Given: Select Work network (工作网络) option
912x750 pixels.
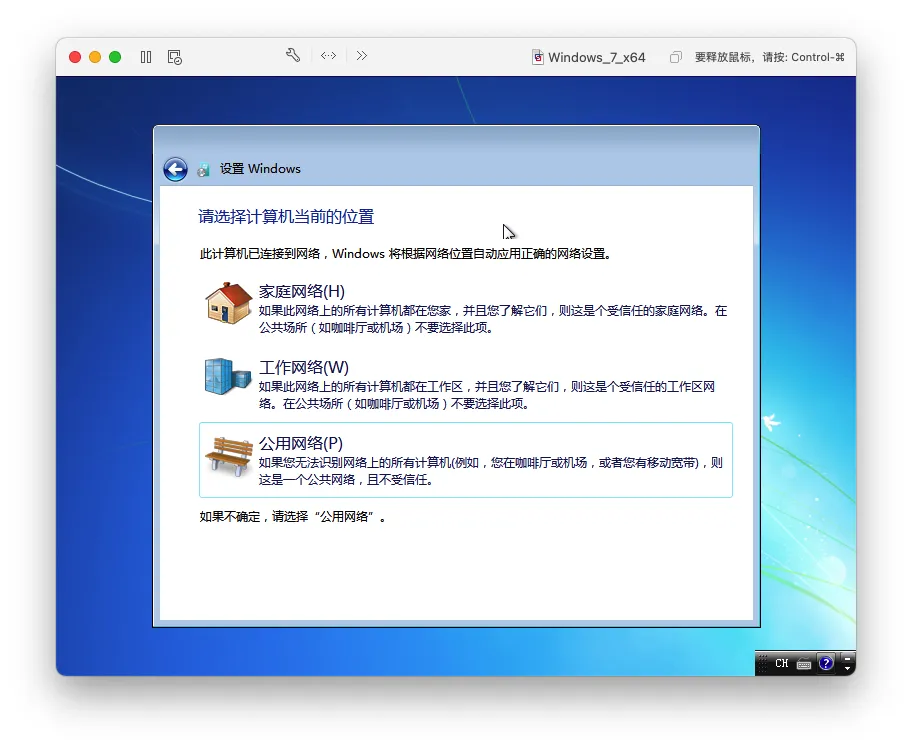Looking at the screenshot, I should (465, 384).
